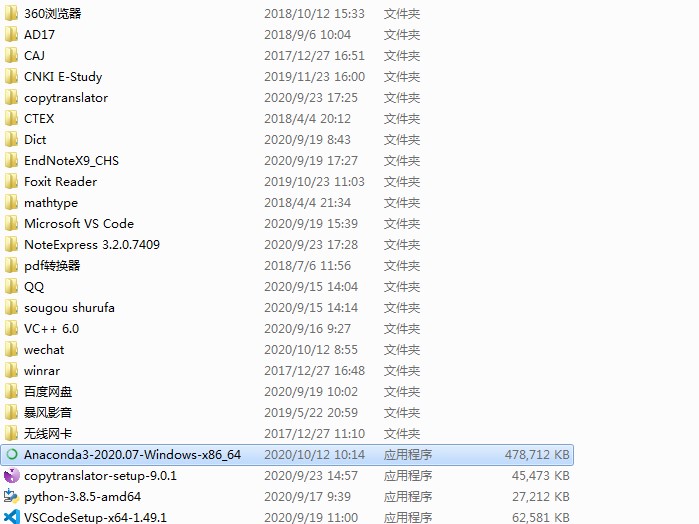Click the Dict folder icon
Image resolution: width=699 pixels, height=524 pixels.
click(11, 139)
